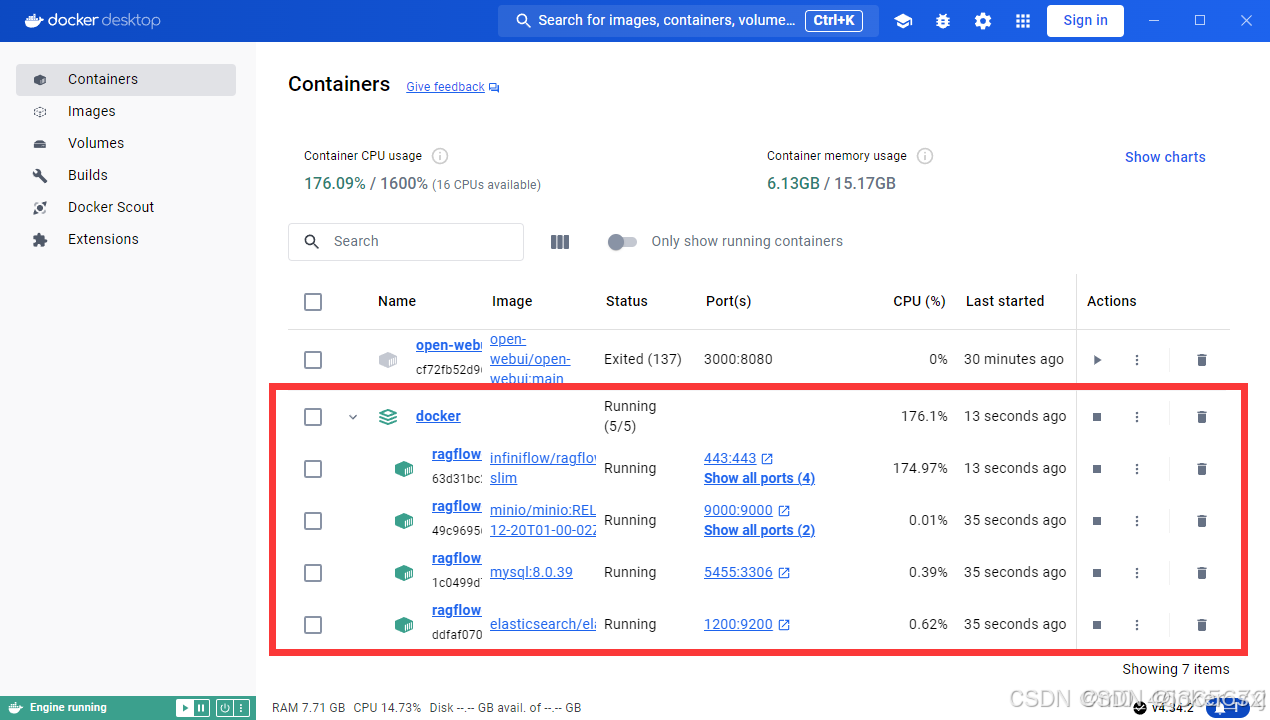Sort by the CPU (%) column header
The image size is (1270, 720).
point(919,302)
